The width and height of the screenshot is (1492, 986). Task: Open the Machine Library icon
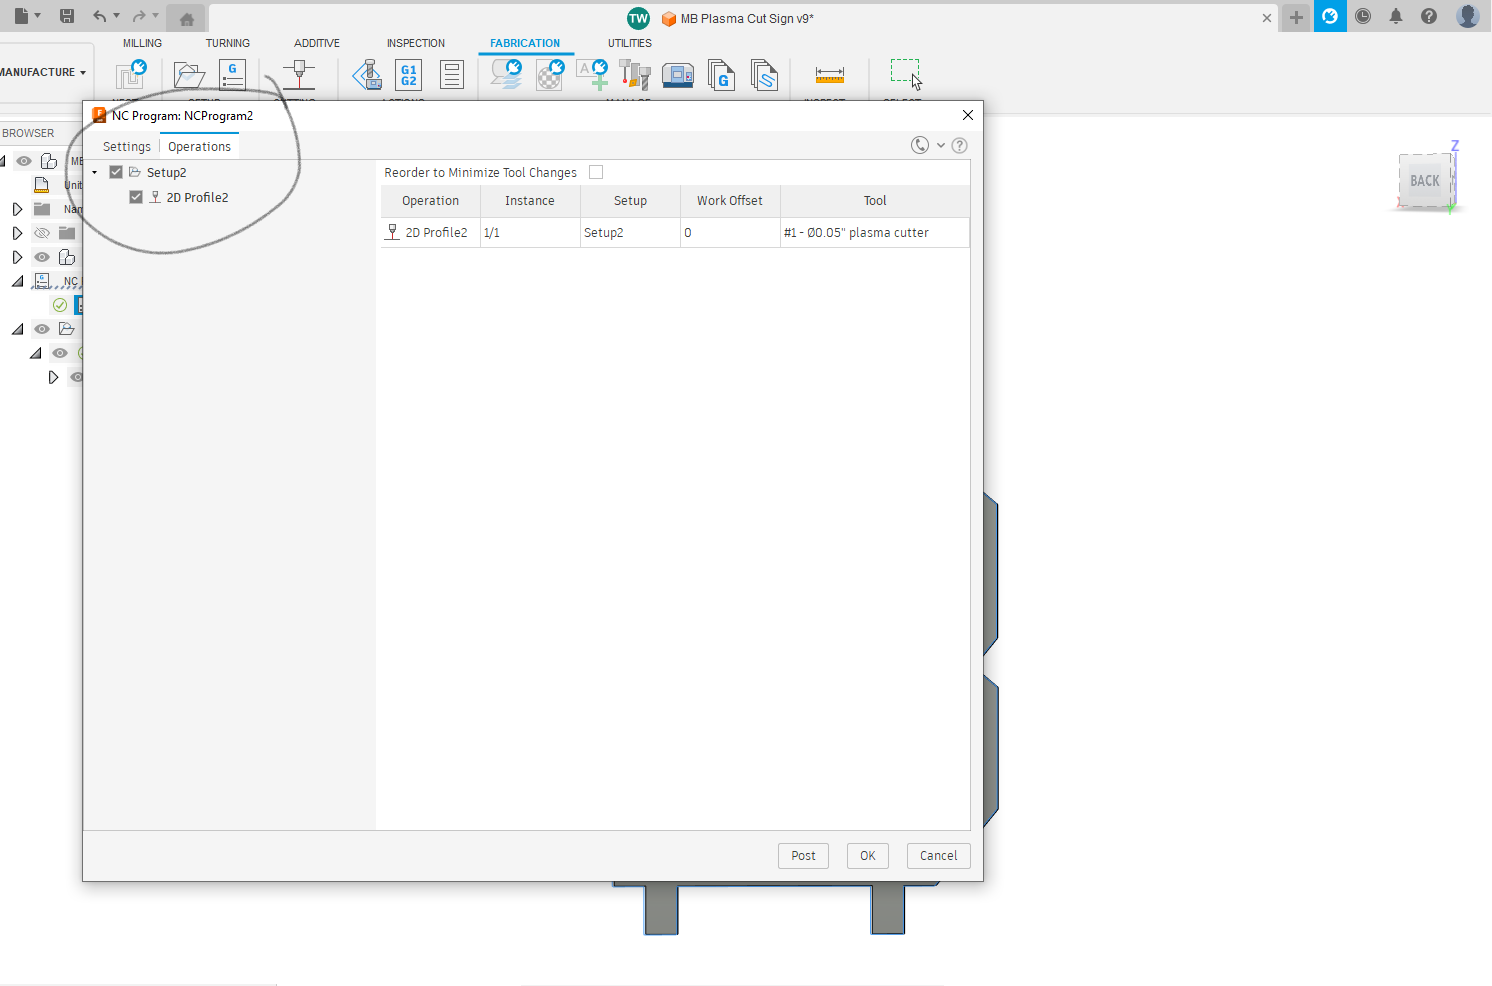[678, 75]
